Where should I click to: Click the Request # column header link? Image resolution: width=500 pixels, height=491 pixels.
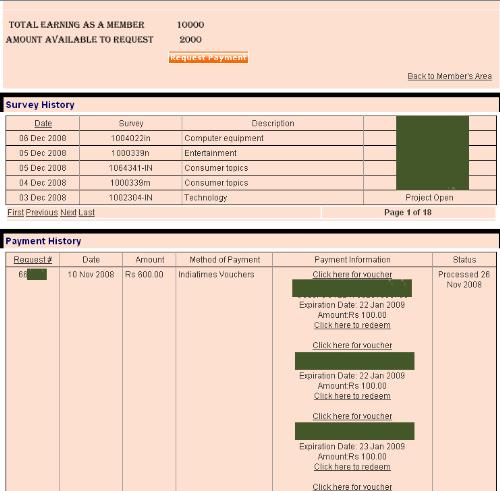(x=33, y=260)
